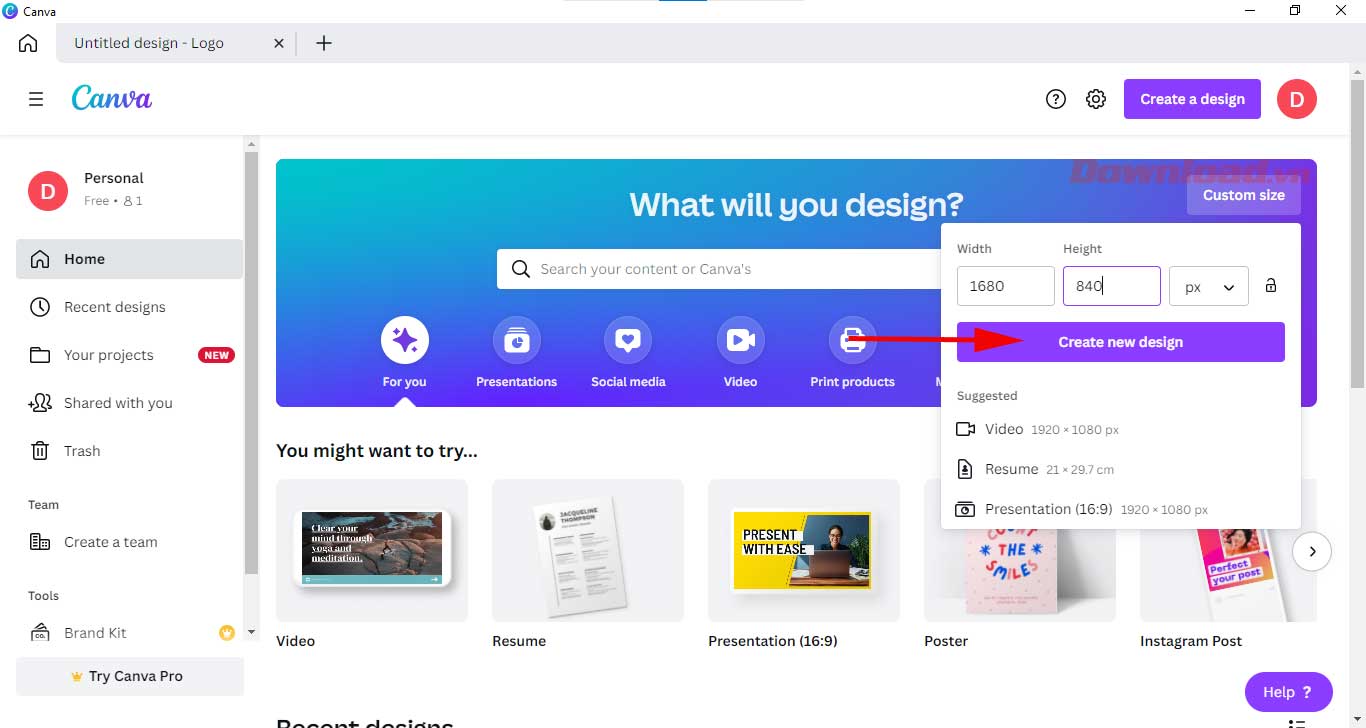The image size is (1366, 728).
Task: Open the hamburger menu
Action: (36, 99)
